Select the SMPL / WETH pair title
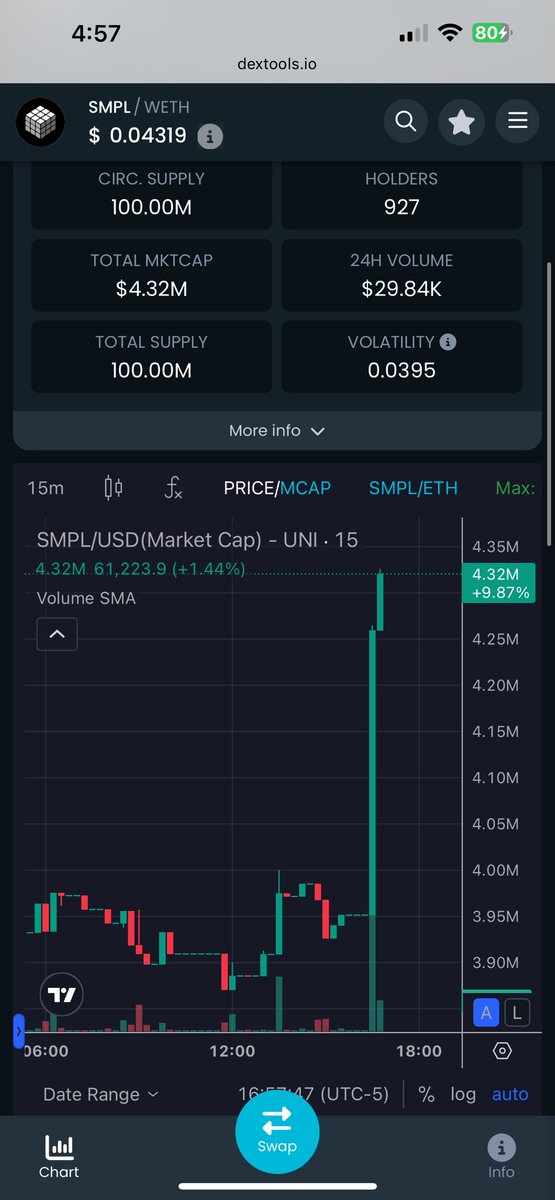 139,107
